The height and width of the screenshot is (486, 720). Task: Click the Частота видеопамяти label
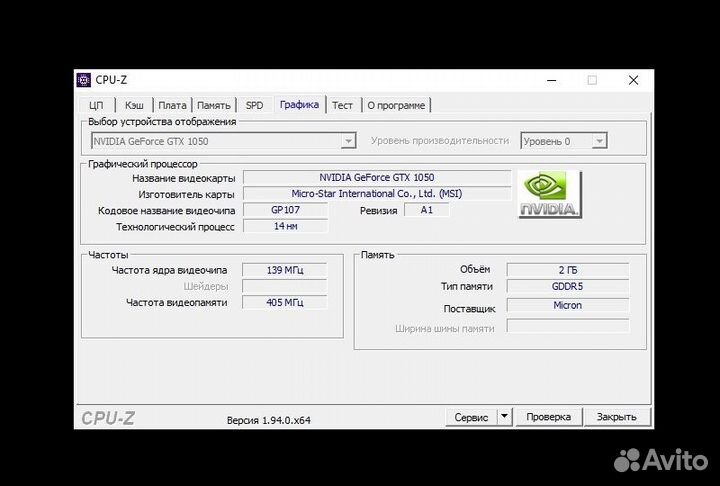tap(177, 302)
